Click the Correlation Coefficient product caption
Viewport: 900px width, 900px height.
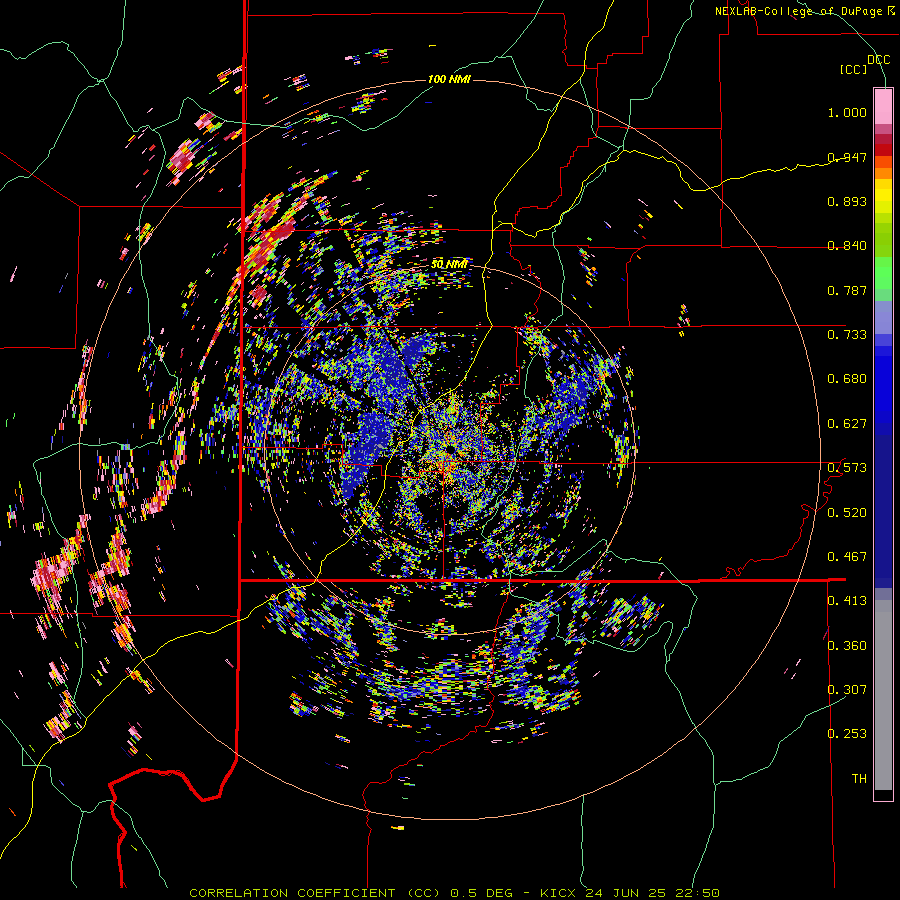click(x=315, y=893)
